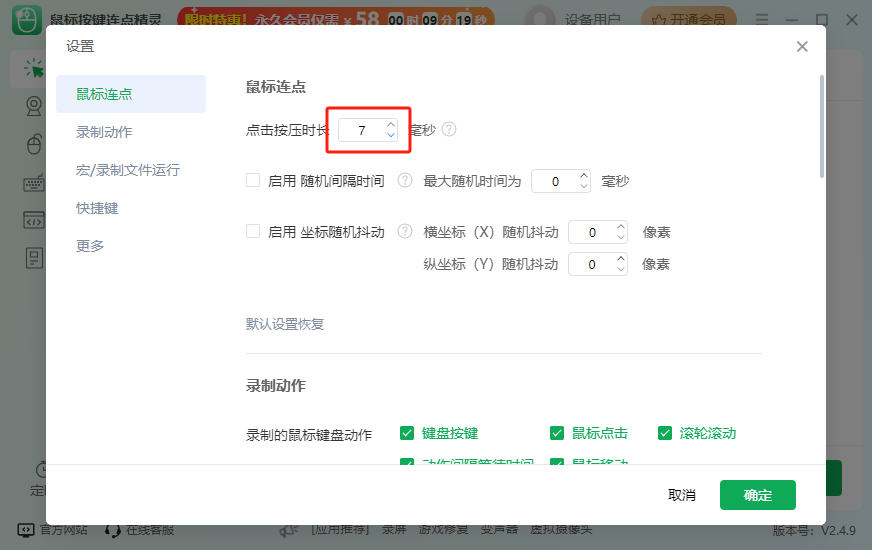This screenshot has height=550, width=872.
Task: Select the code window icon in main sidebar
Action: click(34, 220)
